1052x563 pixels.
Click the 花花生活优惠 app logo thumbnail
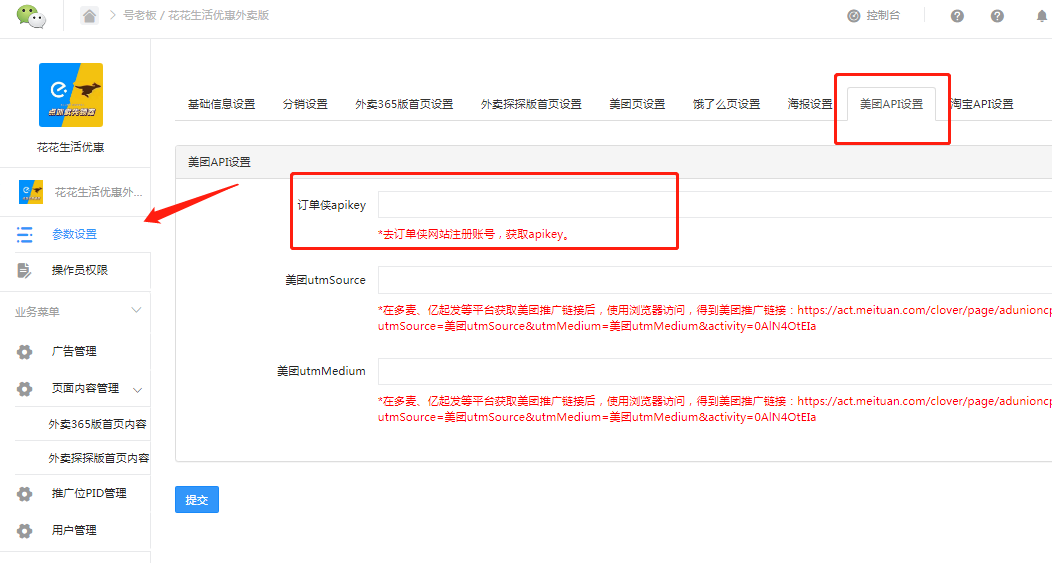click(70, 95)
